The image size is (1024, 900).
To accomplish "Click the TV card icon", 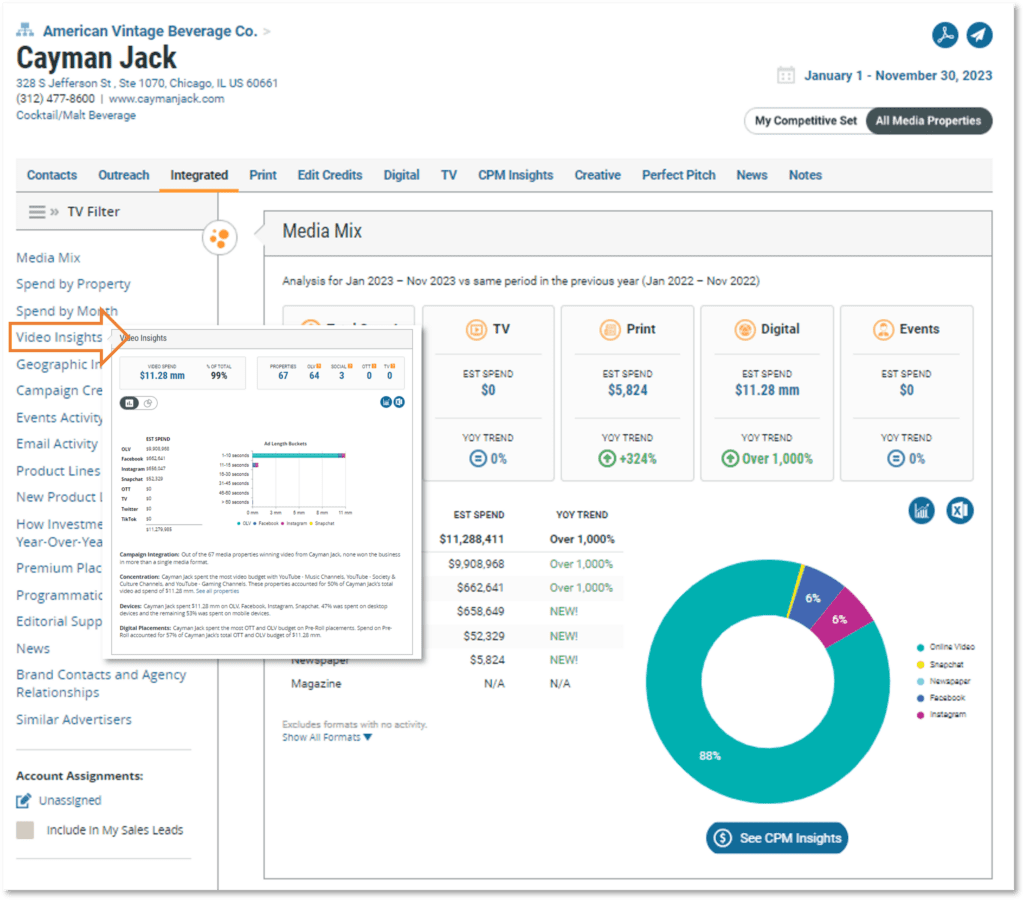I will (x=476, y=329).
